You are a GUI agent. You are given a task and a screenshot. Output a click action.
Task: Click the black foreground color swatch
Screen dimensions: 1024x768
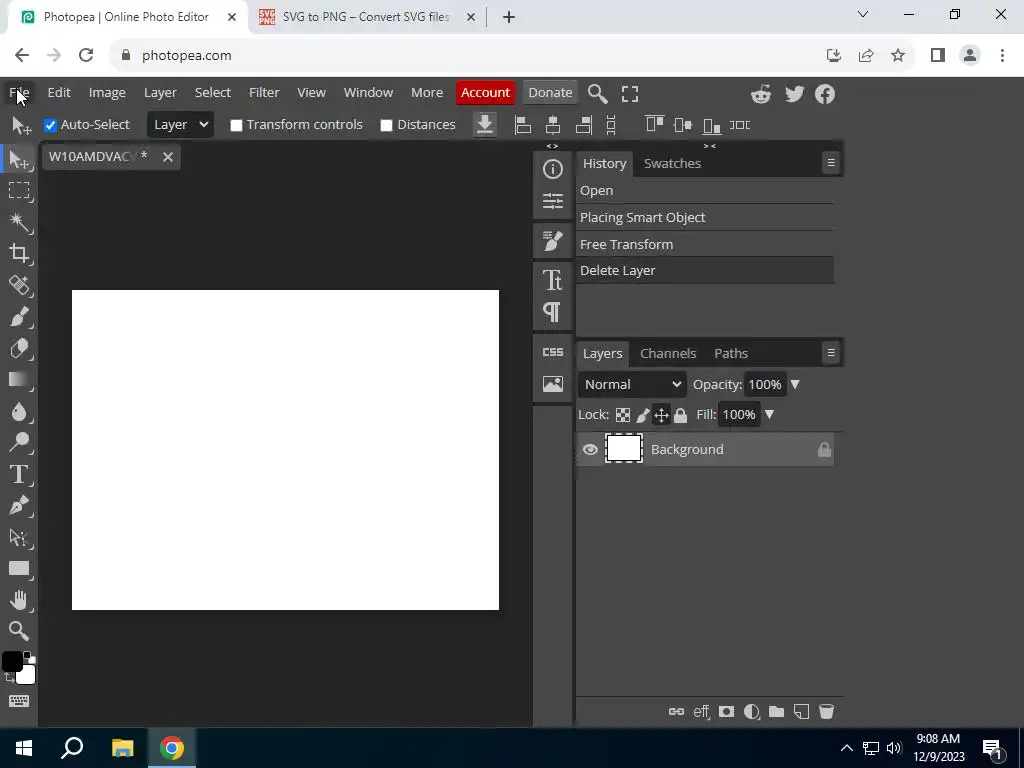12,661
